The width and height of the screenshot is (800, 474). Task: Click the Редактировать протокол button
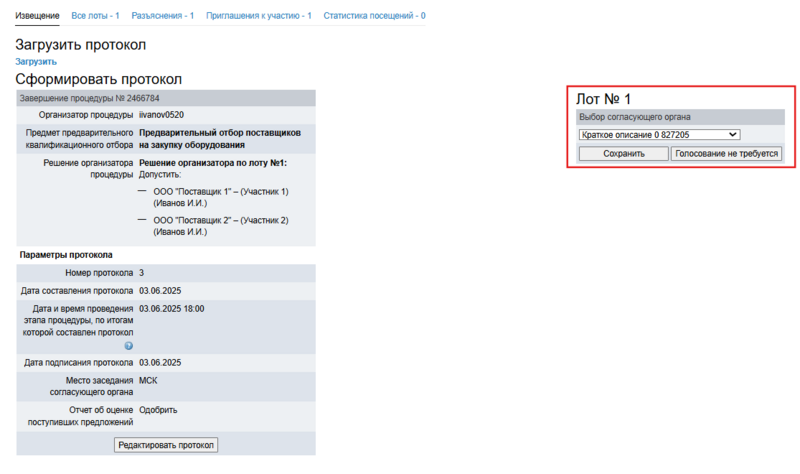click(x=166, y=445)
